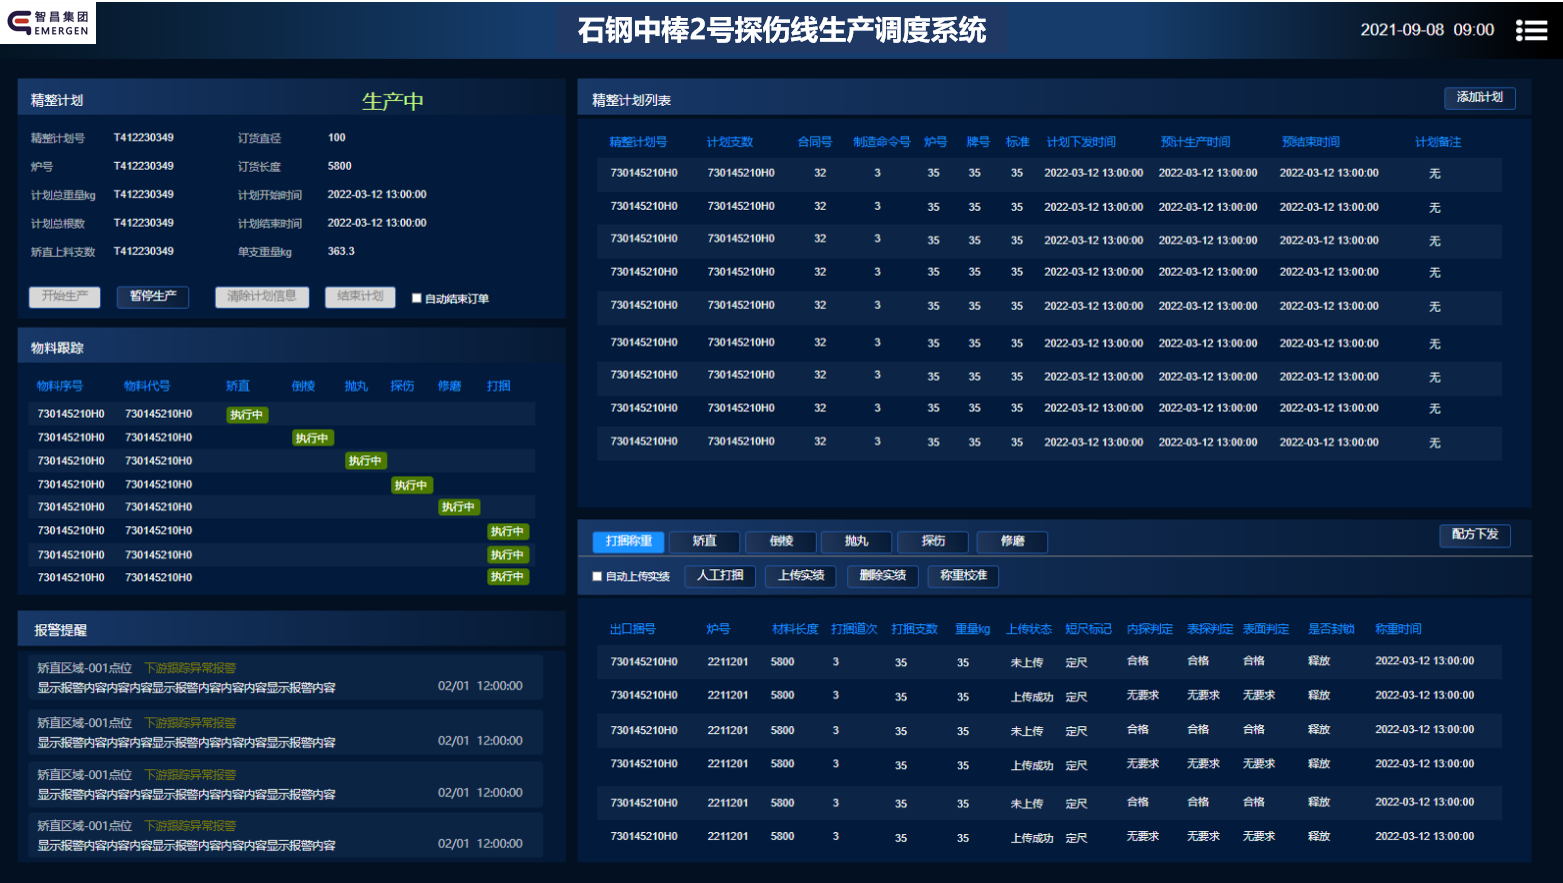The width and height of the screenshot is (1563, 883).
Task: Click the 上传实绩 button
Action: pyautogui.click(x=801, y=575)
